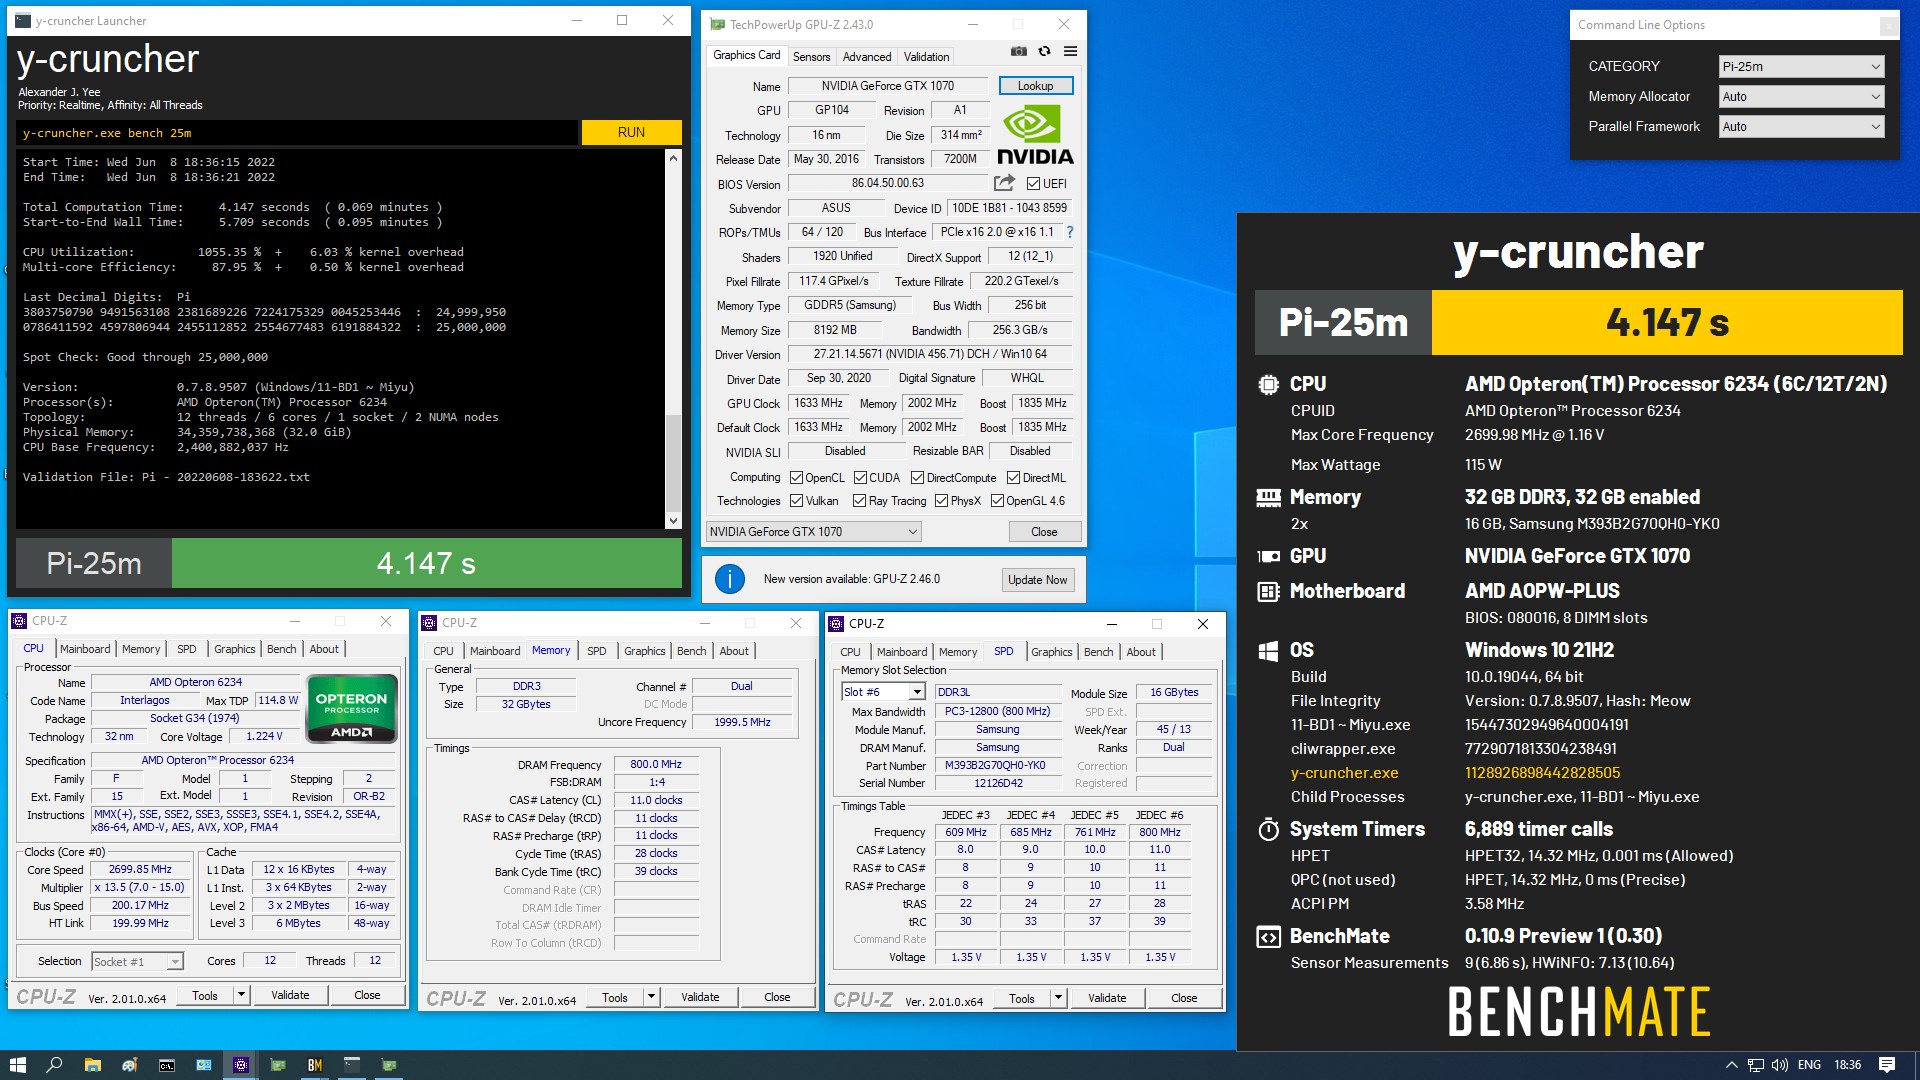
Task: Open the Memory Allocator dropdown
Action: 1802,97
